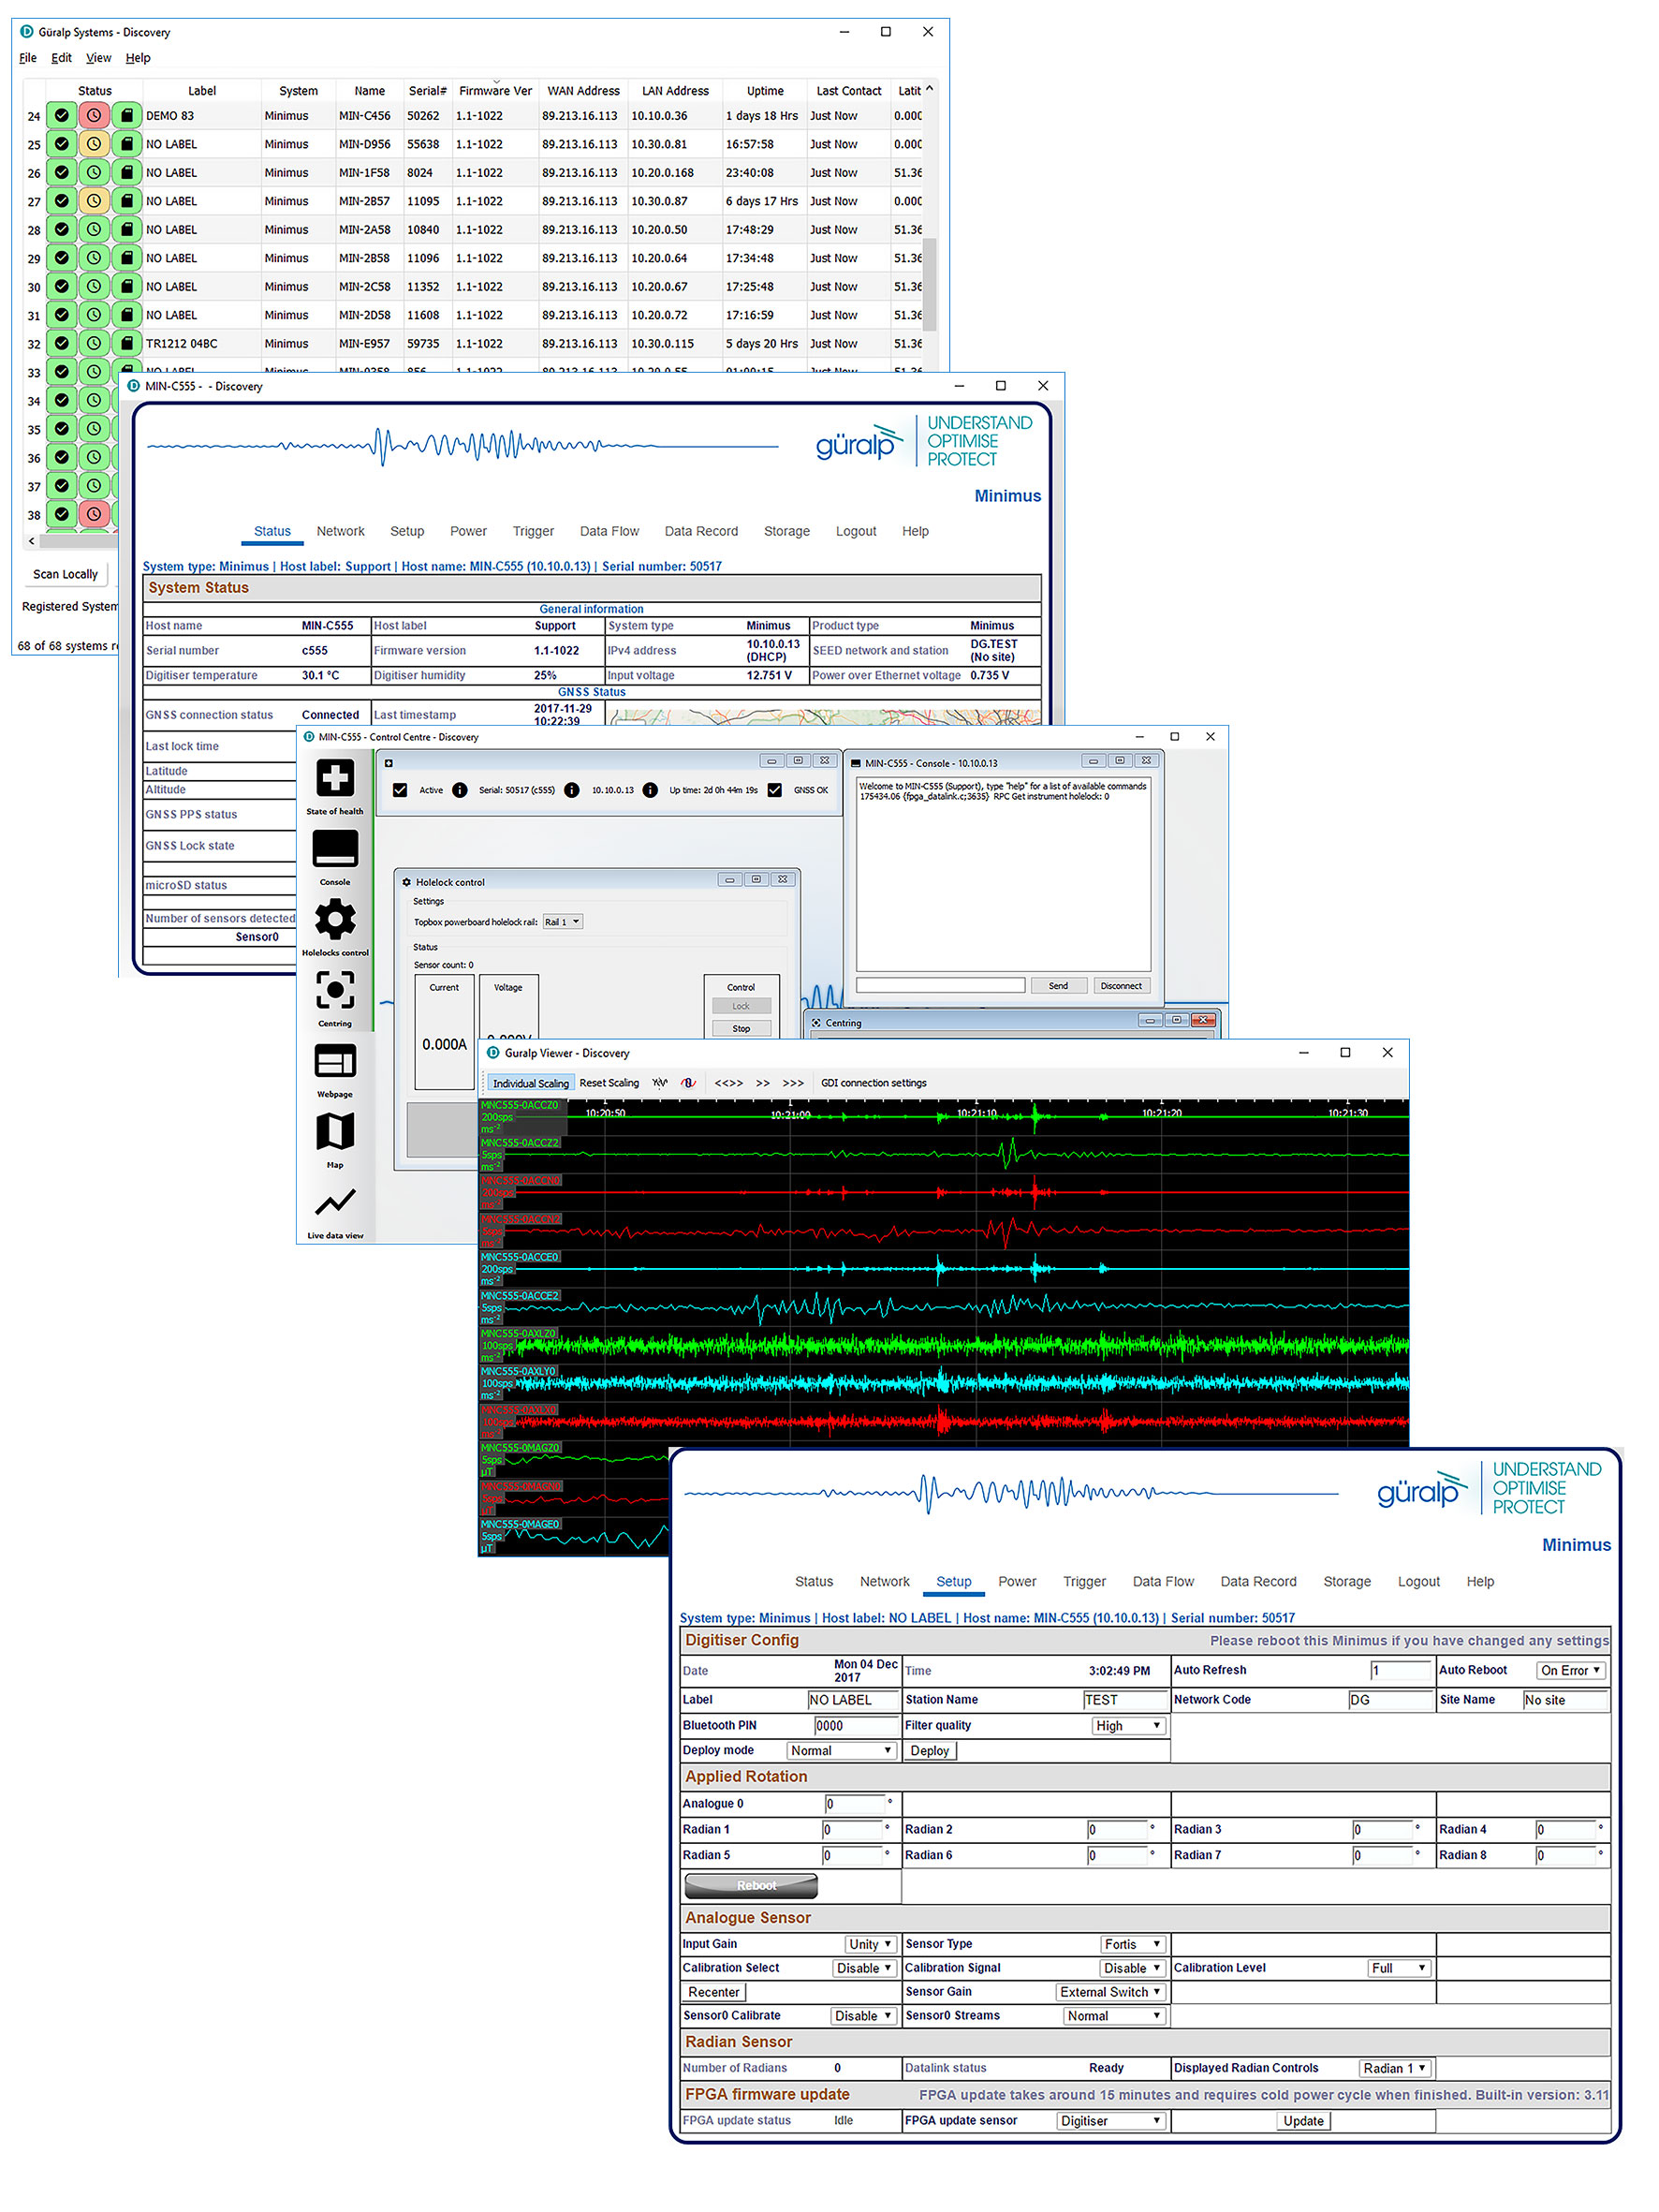
Task: Click the FPGA Update button
Action: (x=1303, y=2121)
